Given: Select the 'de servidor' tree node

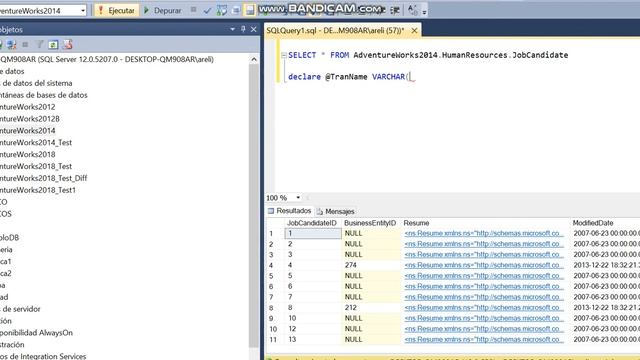Looking at the screenshot, I should (x=20, y=309).
